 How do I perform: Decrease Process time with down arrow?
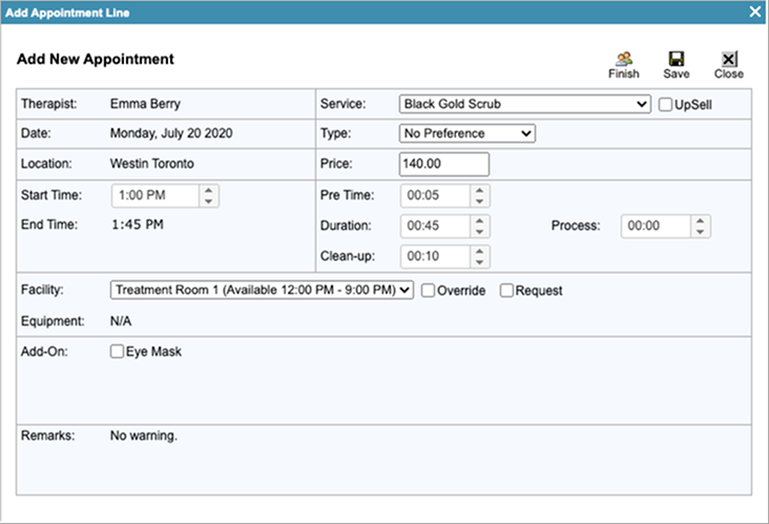[700, 232]
